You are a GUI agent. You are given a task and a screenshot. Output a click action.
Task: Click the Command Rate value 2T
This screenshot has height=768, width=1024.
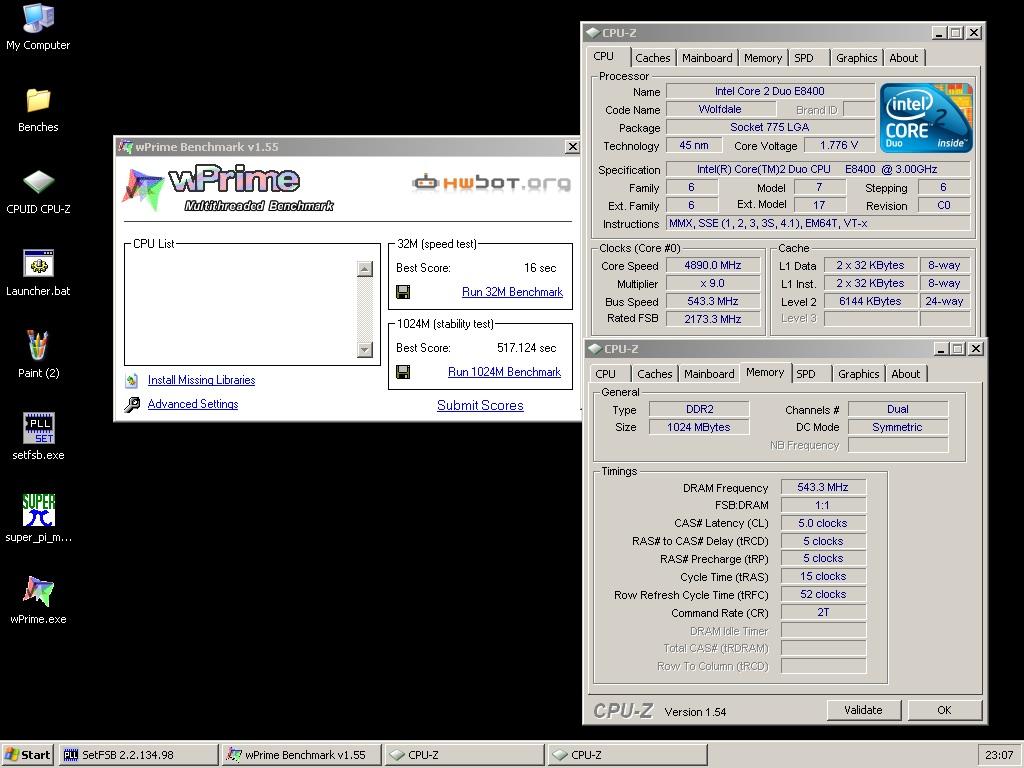point(823,613)
